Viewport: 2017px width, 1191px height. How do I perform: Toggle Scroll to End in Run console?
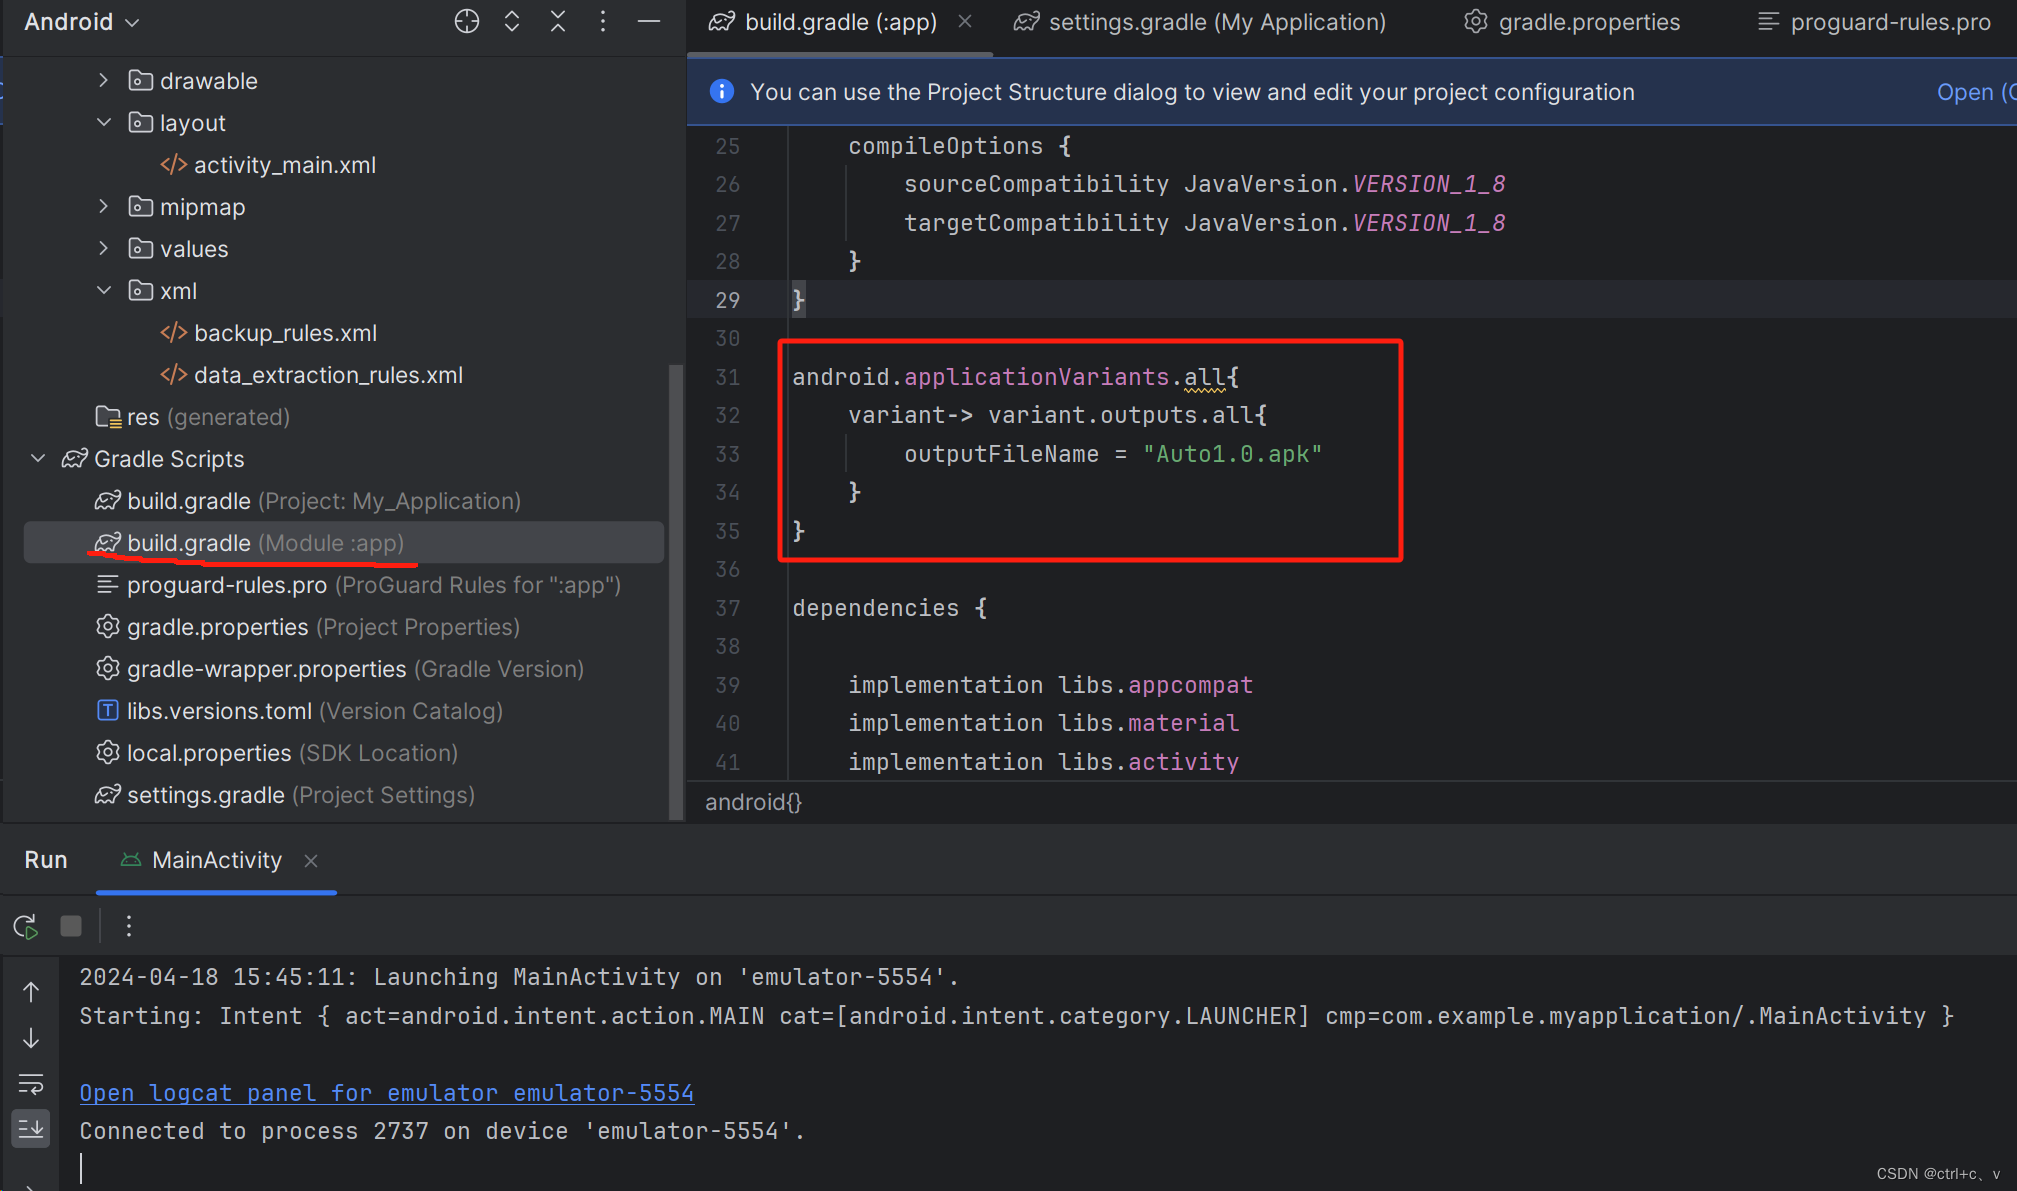coord(31,1129)
